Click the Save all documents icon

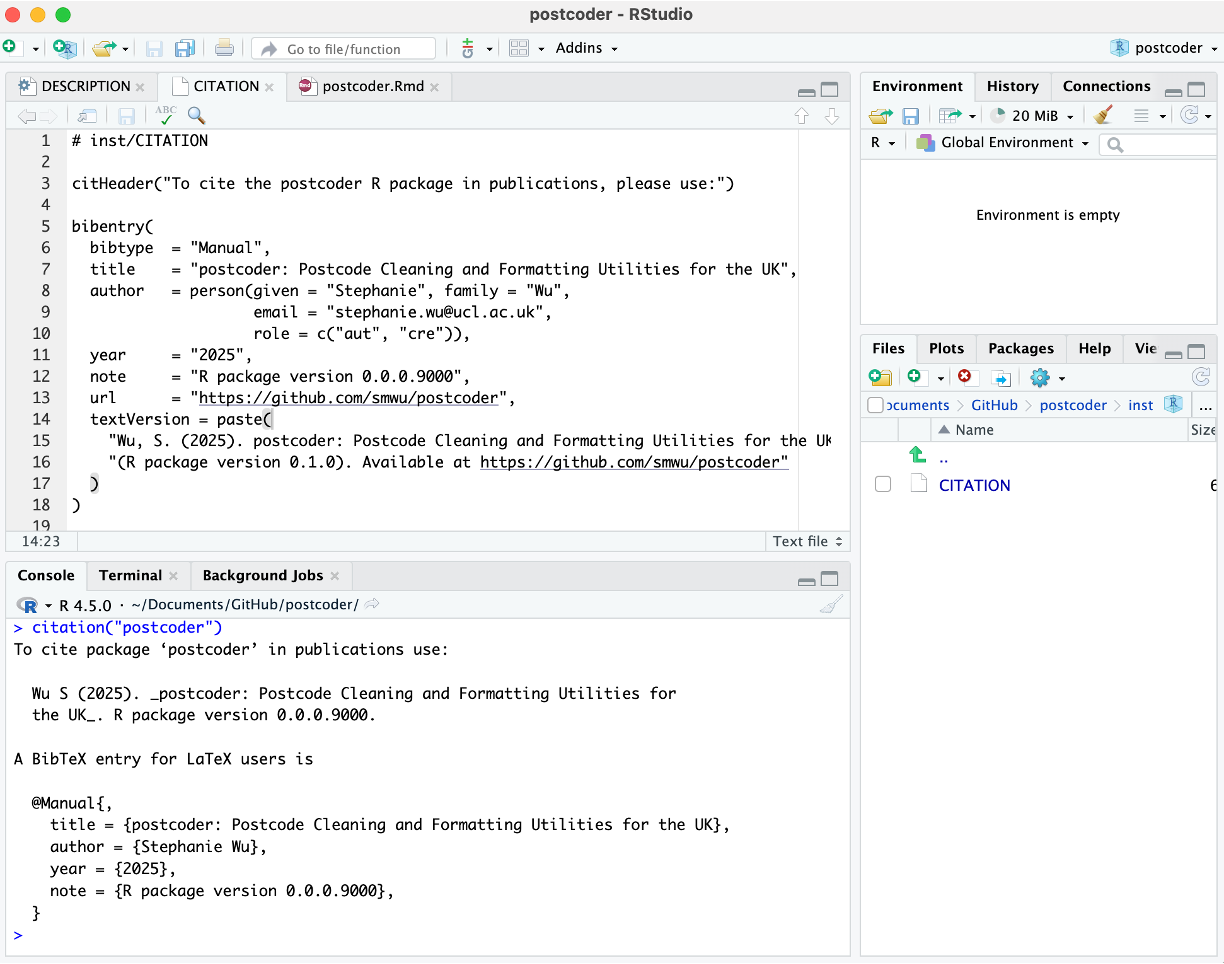[x=184, y=48]
